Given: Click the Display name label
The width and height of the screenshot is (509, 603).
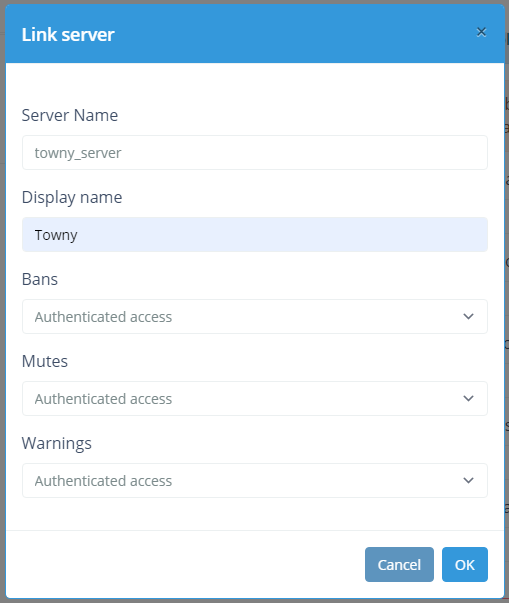Looking at the screenshot, I should (x=72, y=198).
